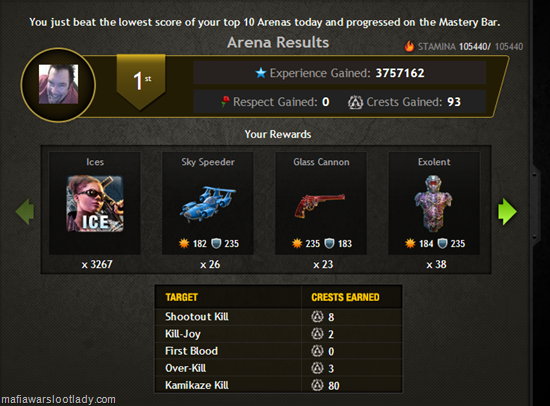Click the blue Sky Speeder vehicle icon
The height and width of the screenshot is (406, 550).
pos(208,204)
